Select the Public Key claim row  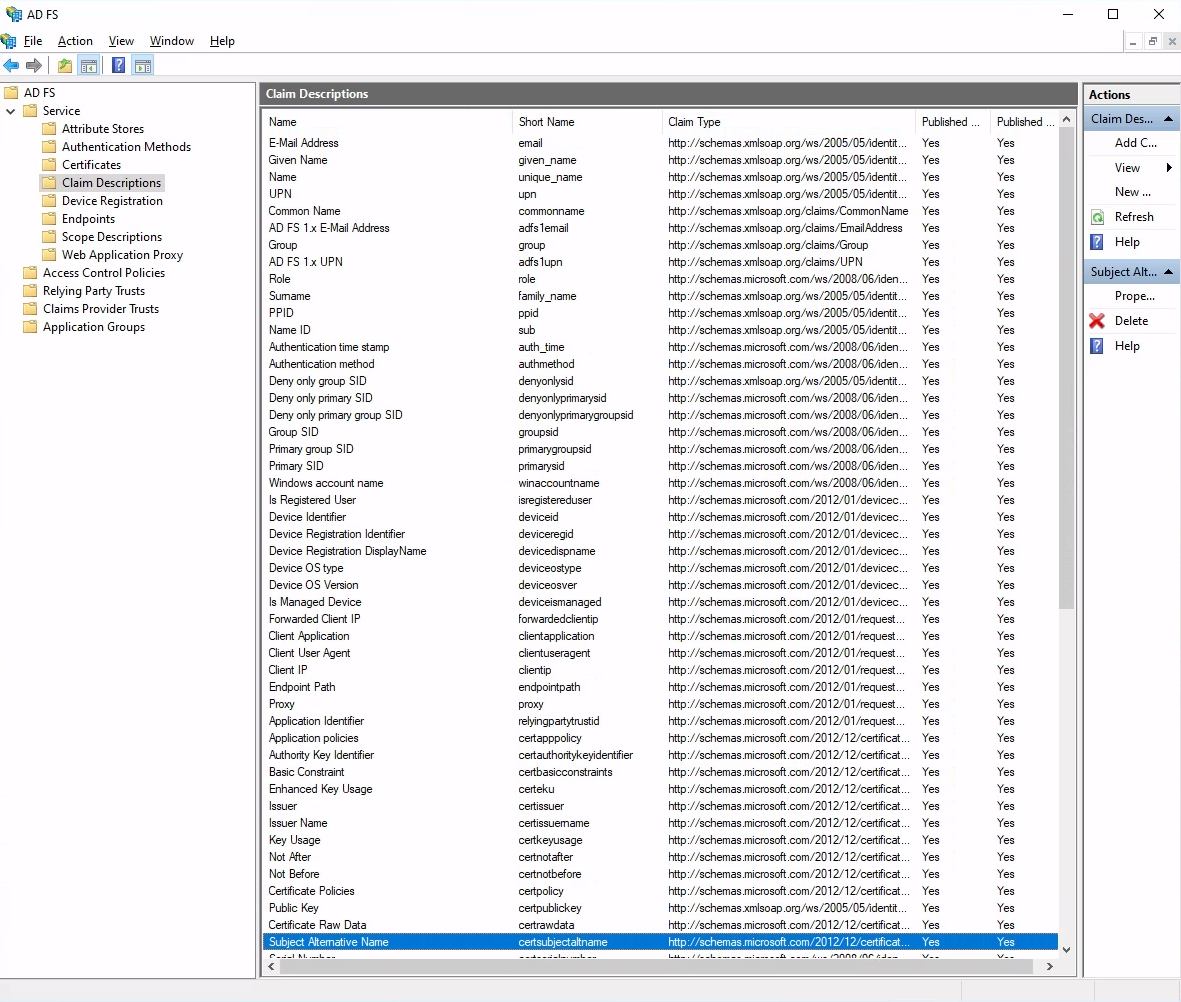661,909
